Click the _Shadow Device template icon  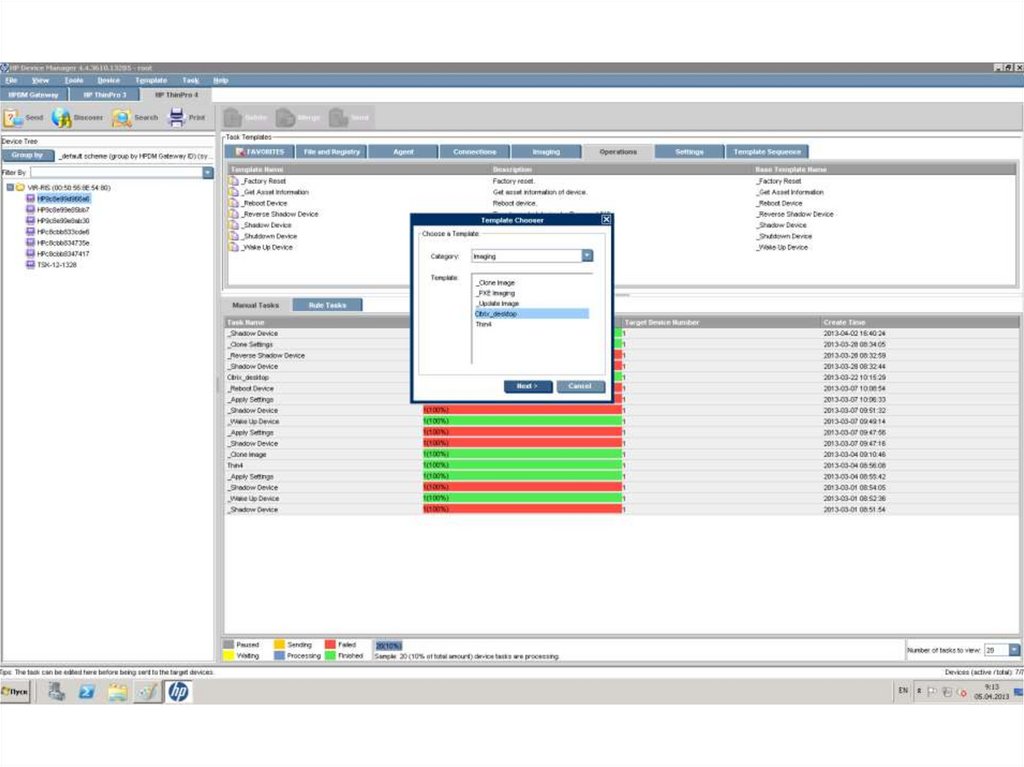(234, 225)
